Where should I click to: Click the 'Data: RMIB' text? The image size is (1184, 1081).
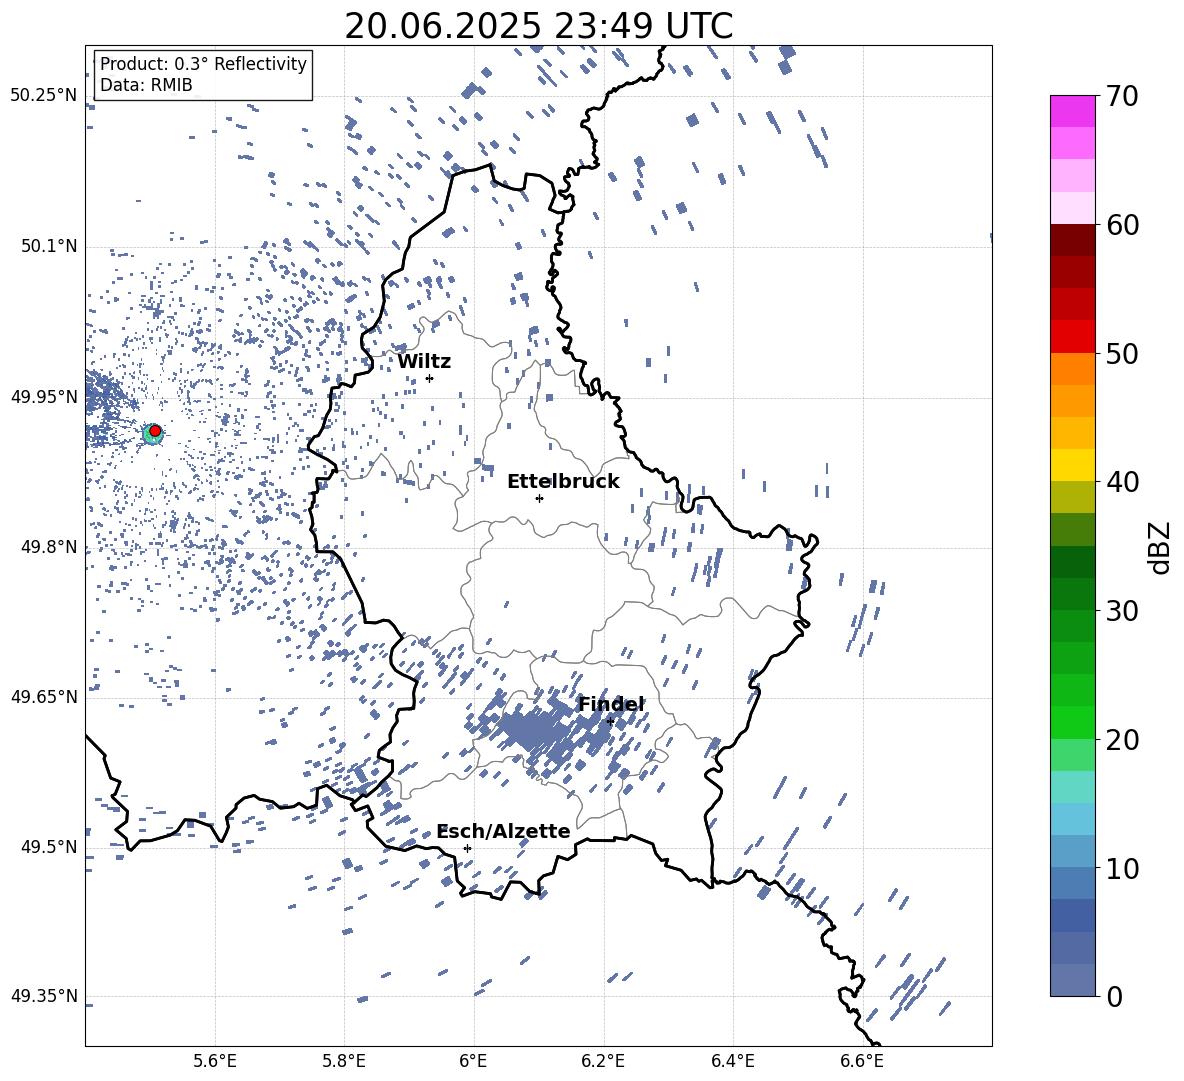tap(146, 85)
